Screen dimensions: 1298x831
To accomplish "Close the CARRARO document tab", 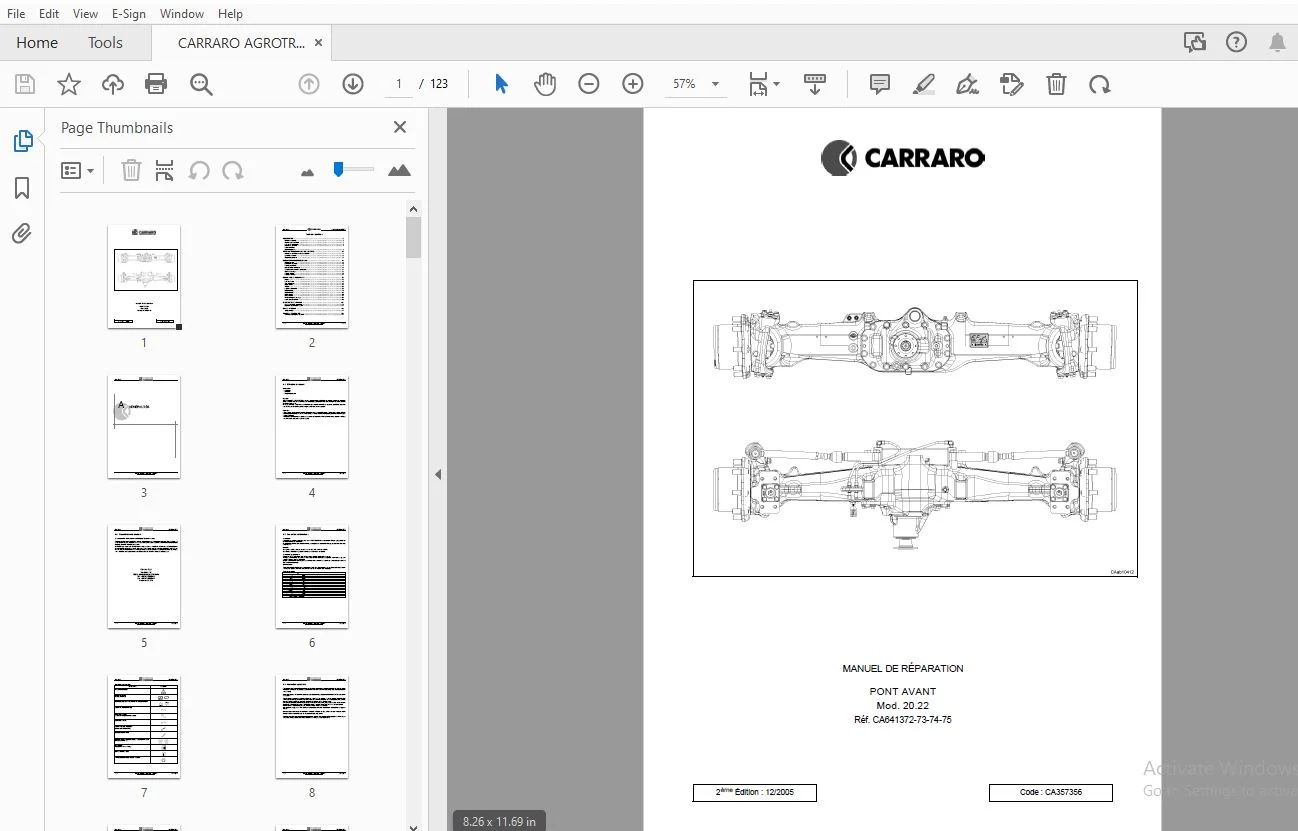I will click(319, 43).
